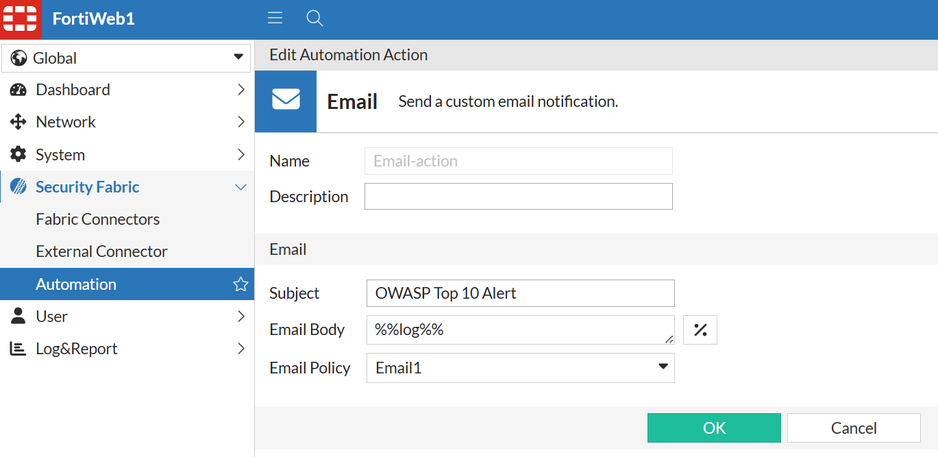The image size is (938, 457).
Task: Click the Automation favorite star icon
Action: click(x=240, y=285)
